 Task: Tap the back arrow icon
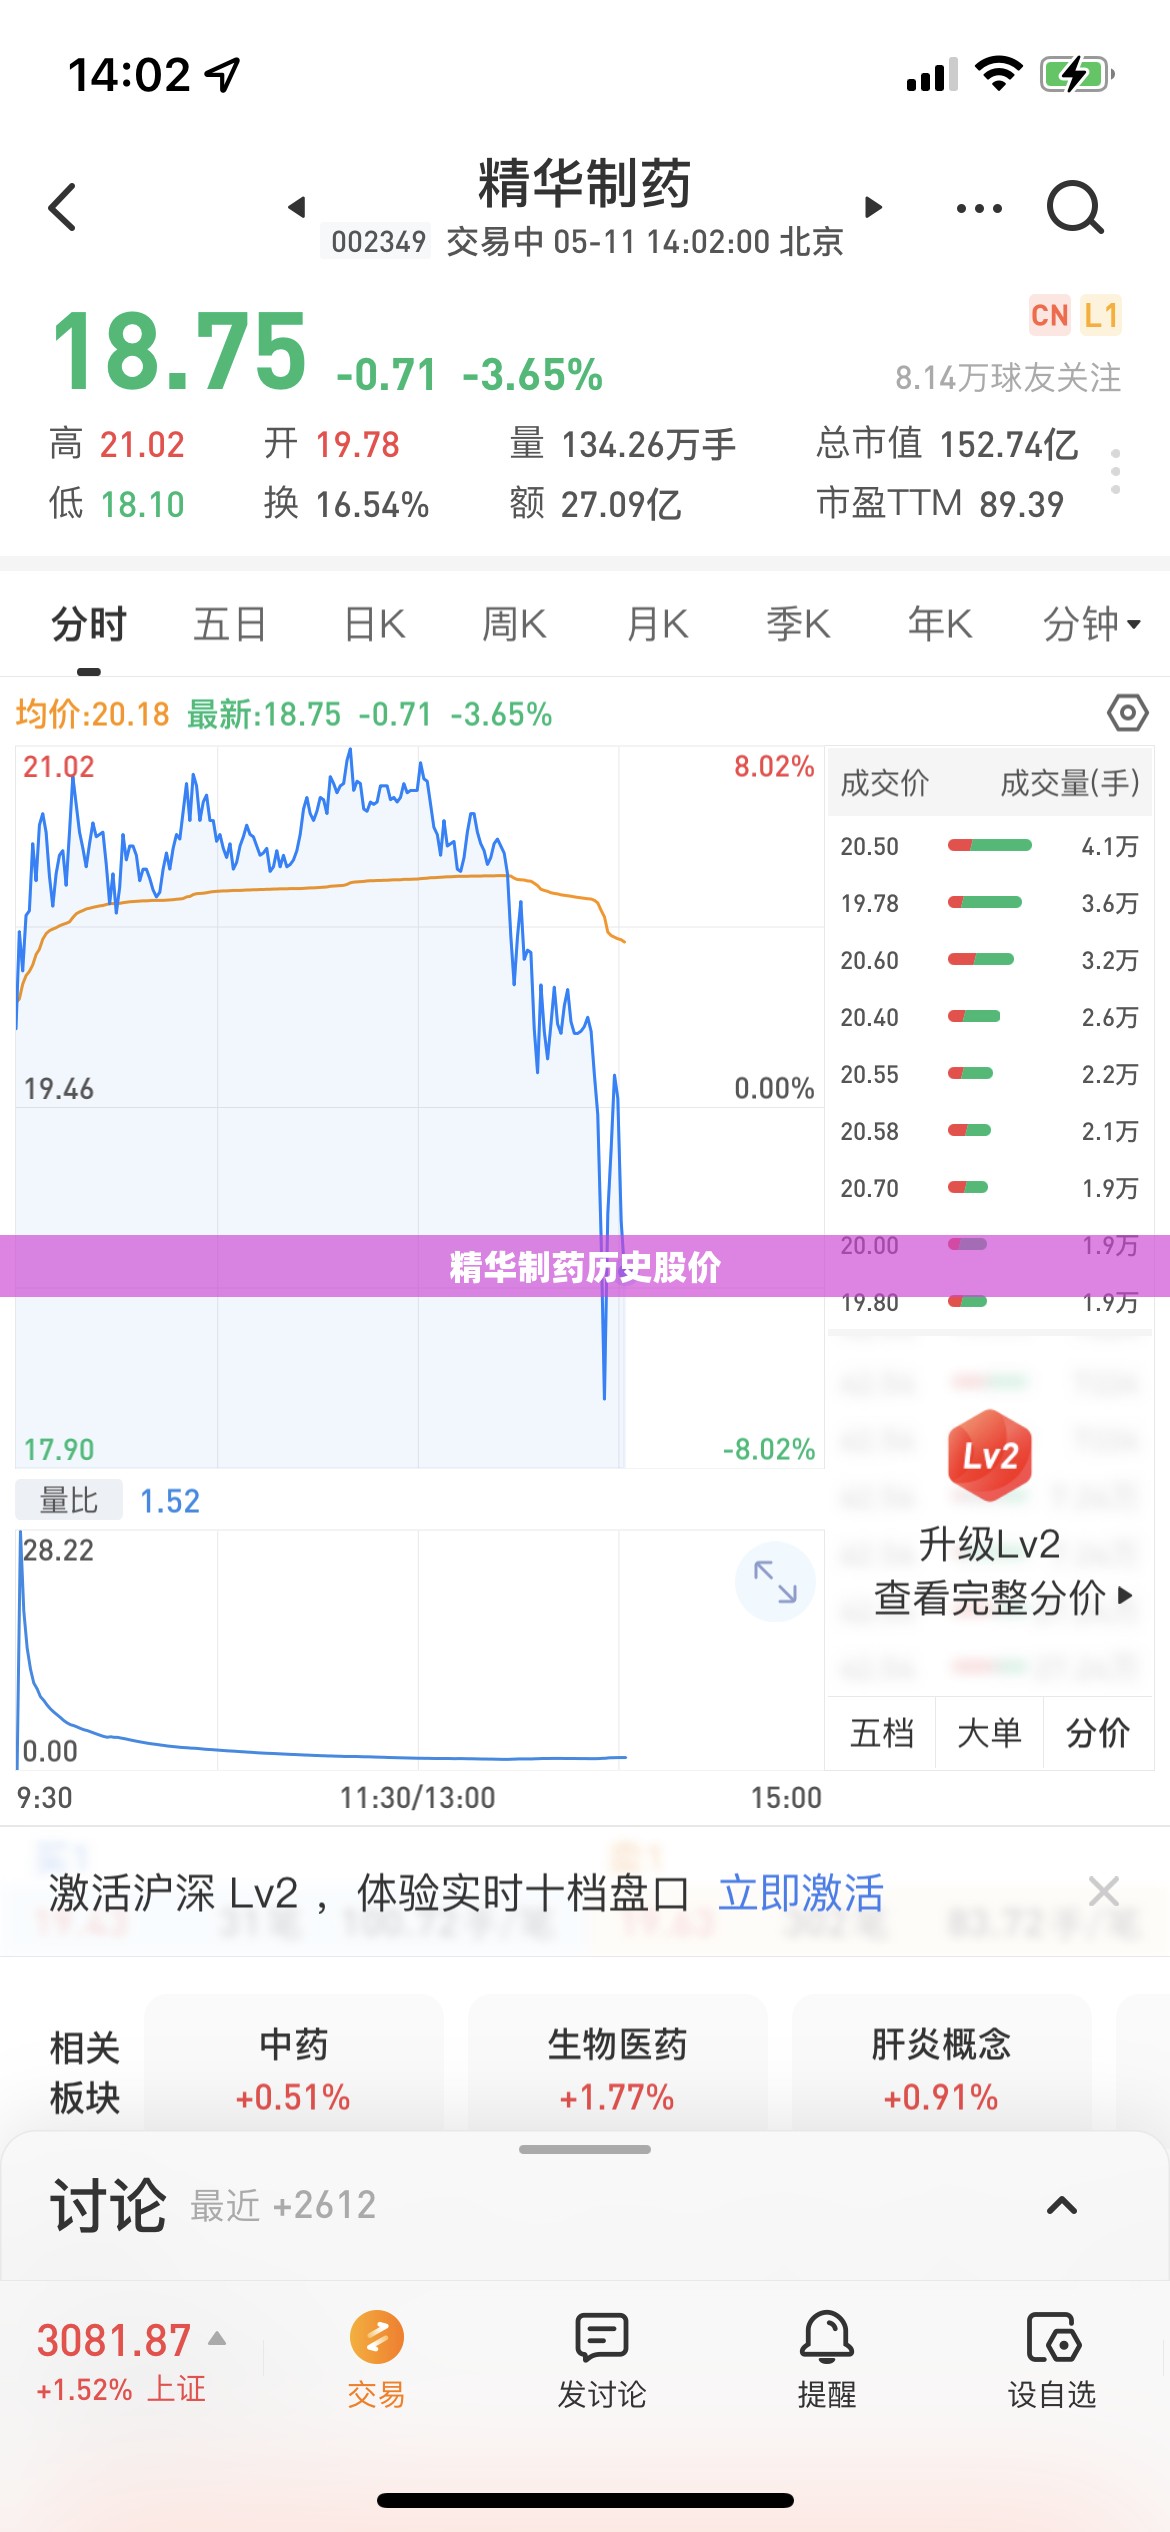click(x=62, y=207)
